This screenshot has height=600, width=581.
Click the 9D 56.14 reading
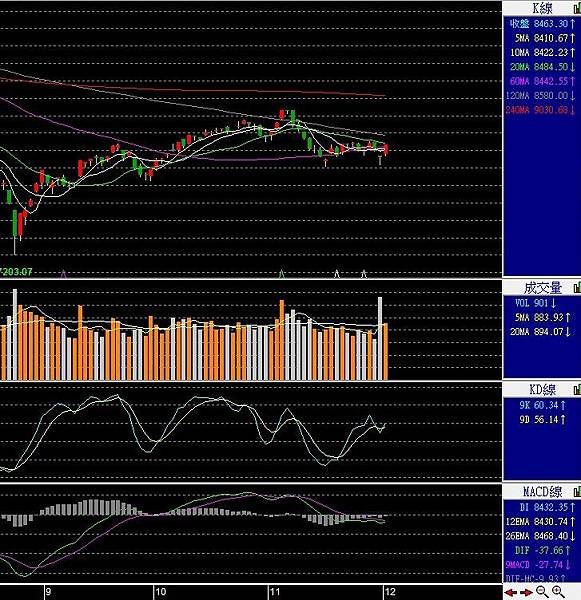coord(544,420)
